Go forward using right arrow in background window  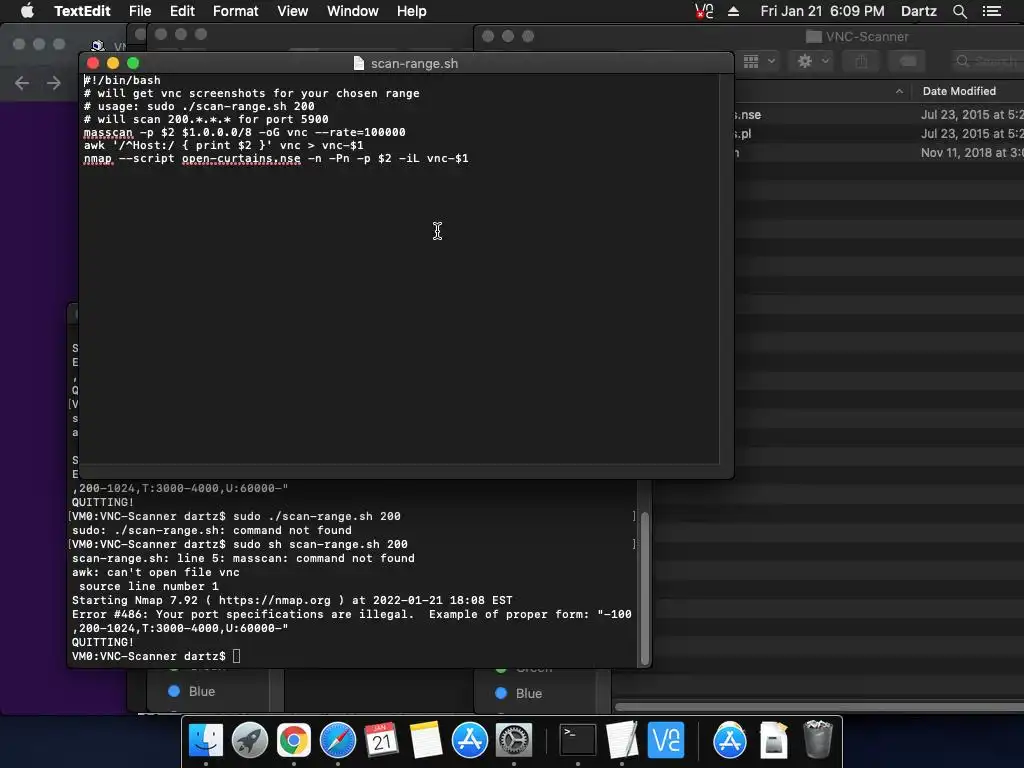[54, 83]
